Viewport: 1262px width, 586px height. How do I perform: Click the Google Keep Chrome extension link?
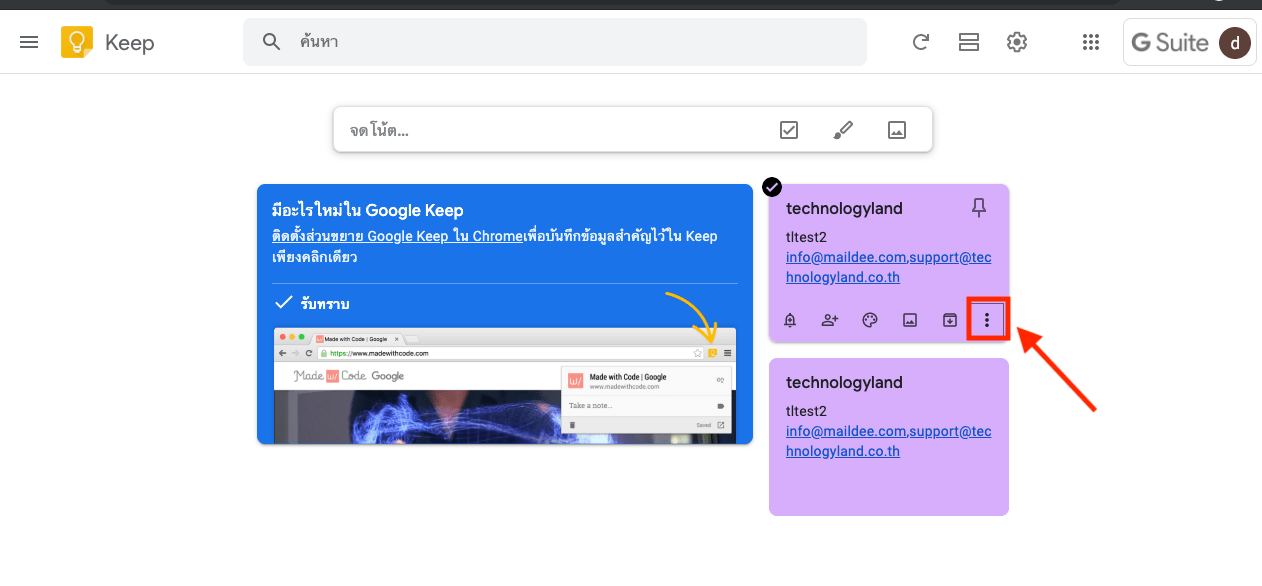[x=397, y=237]
